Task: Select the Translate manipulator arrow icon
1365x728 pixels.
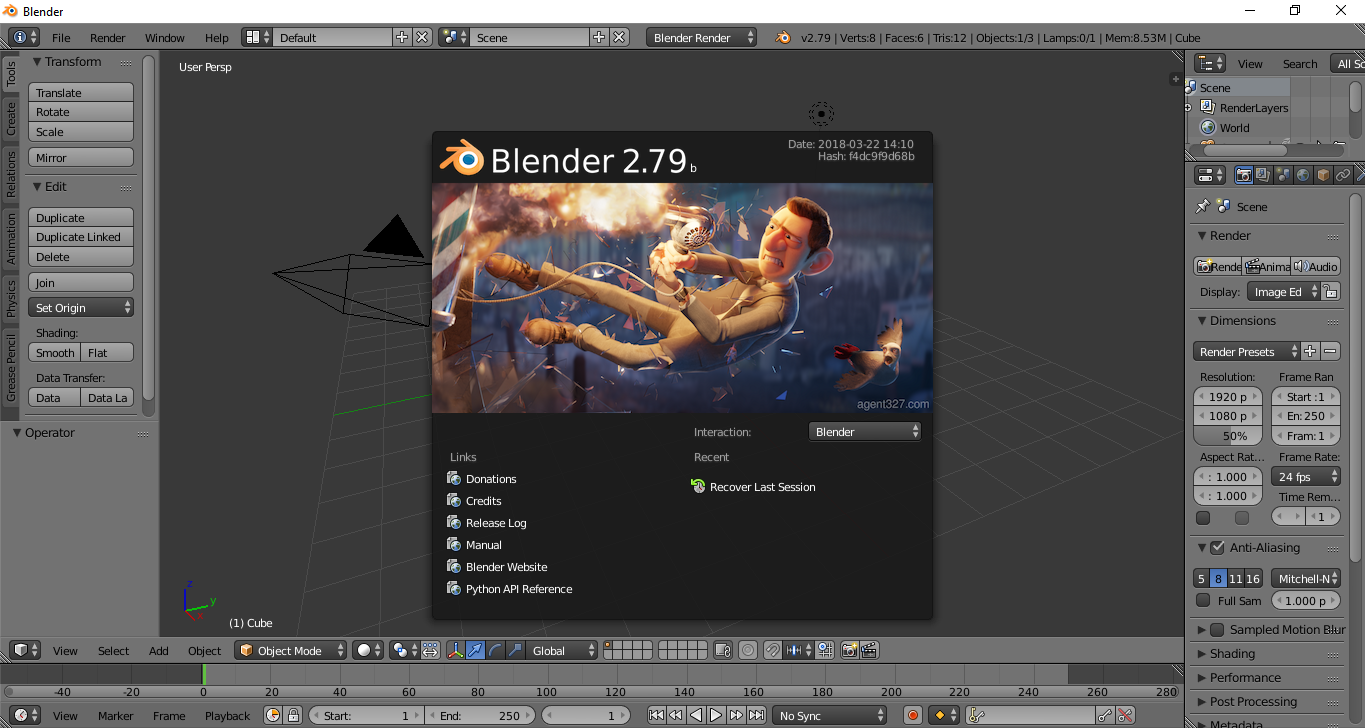Action: click(x=474, y=650)
